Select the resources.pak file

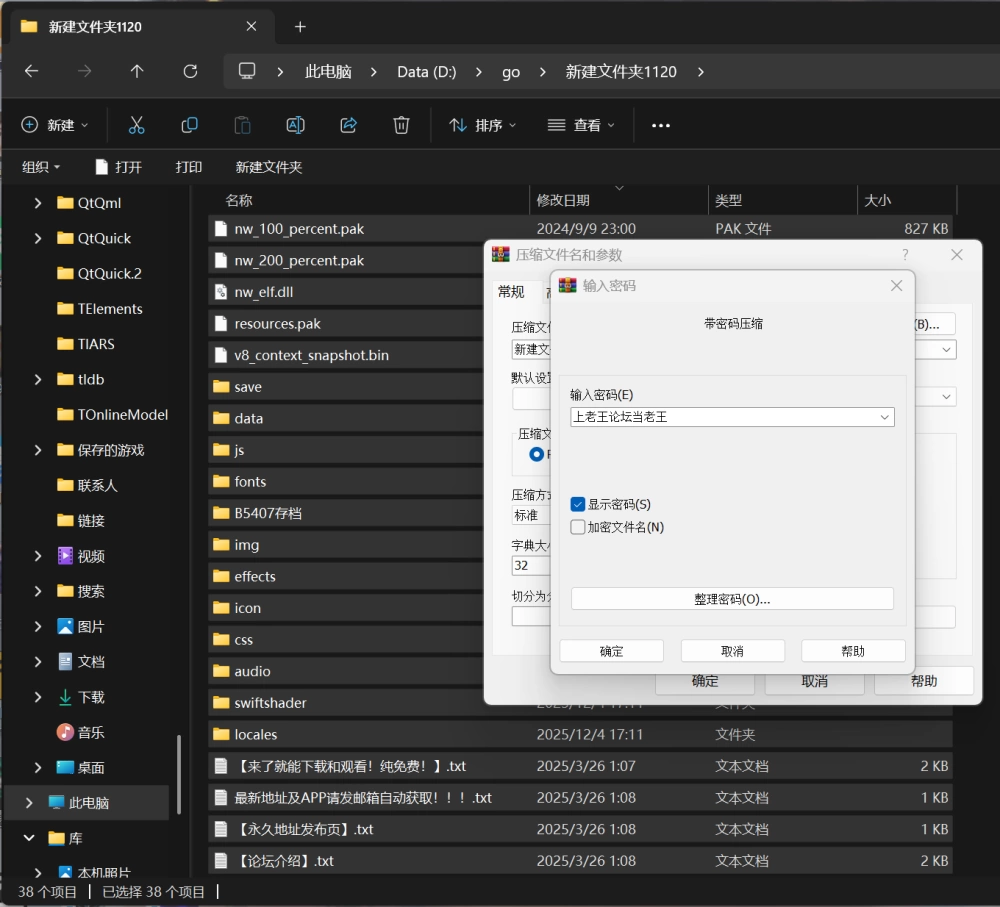346,323
